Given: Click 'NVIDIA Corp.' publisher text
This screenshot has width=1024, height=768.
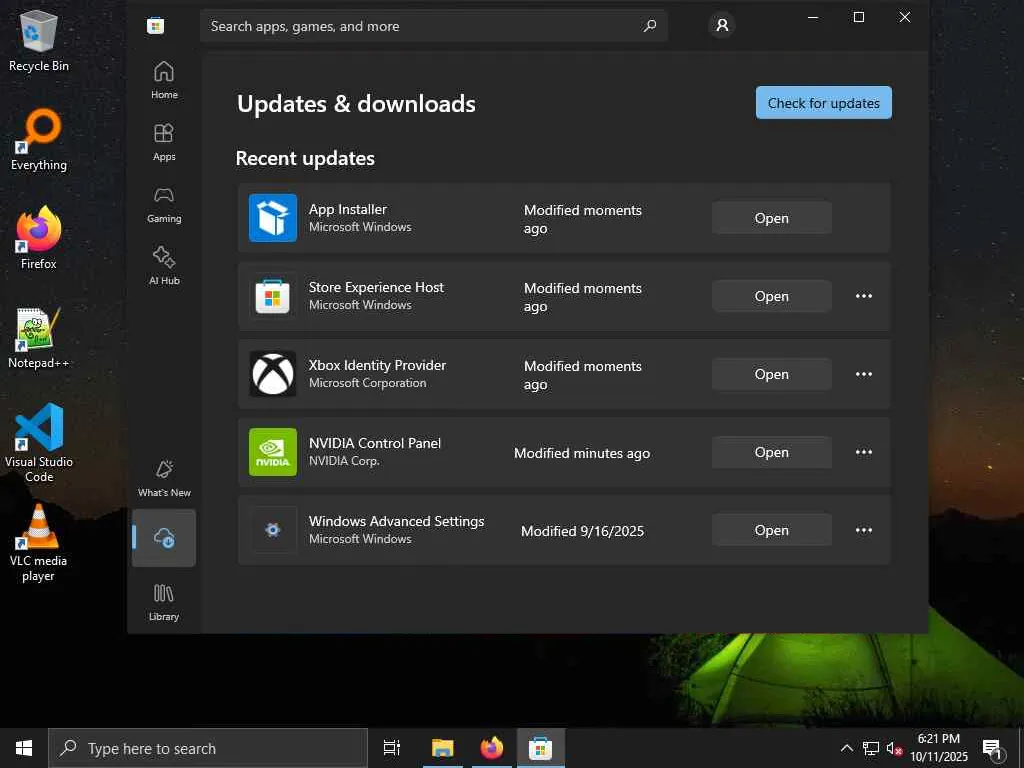Looking at the screenshot, I should point(344,460).
